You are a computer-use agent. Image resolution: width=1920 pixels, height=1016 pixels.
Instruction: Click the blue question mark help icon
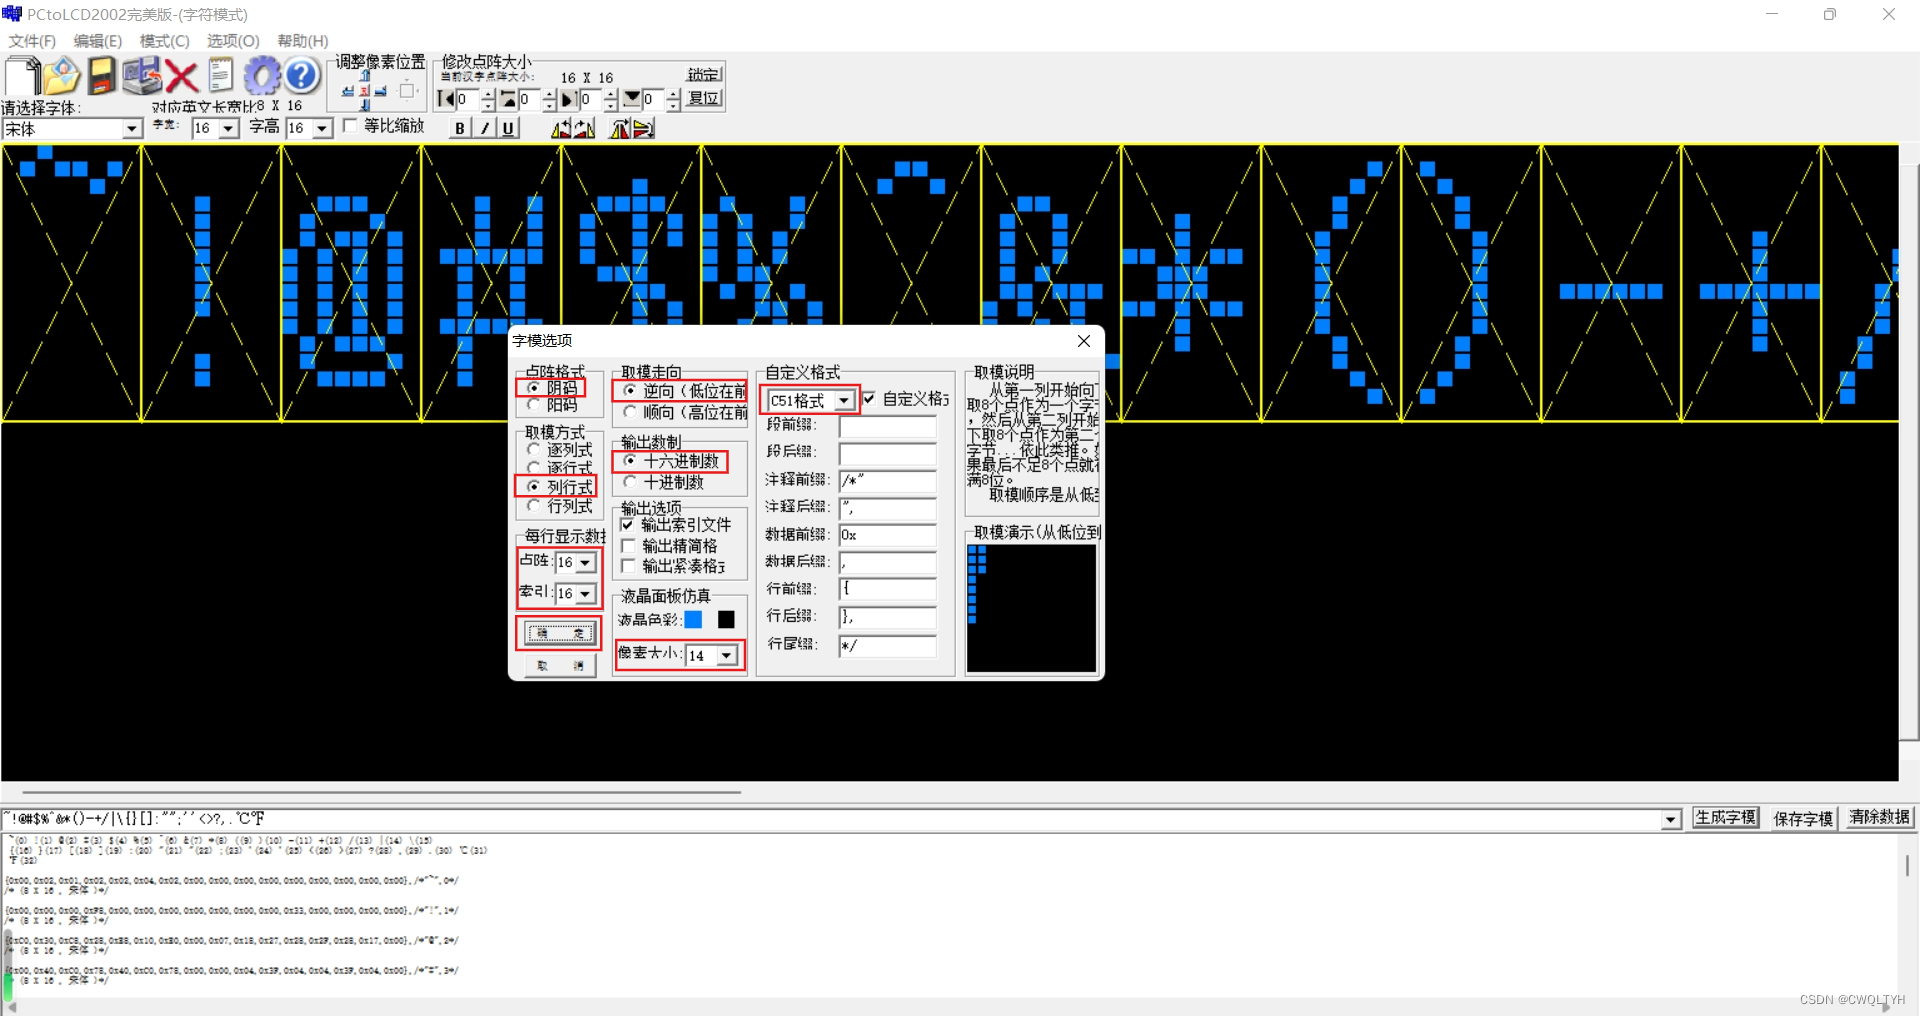301,76
